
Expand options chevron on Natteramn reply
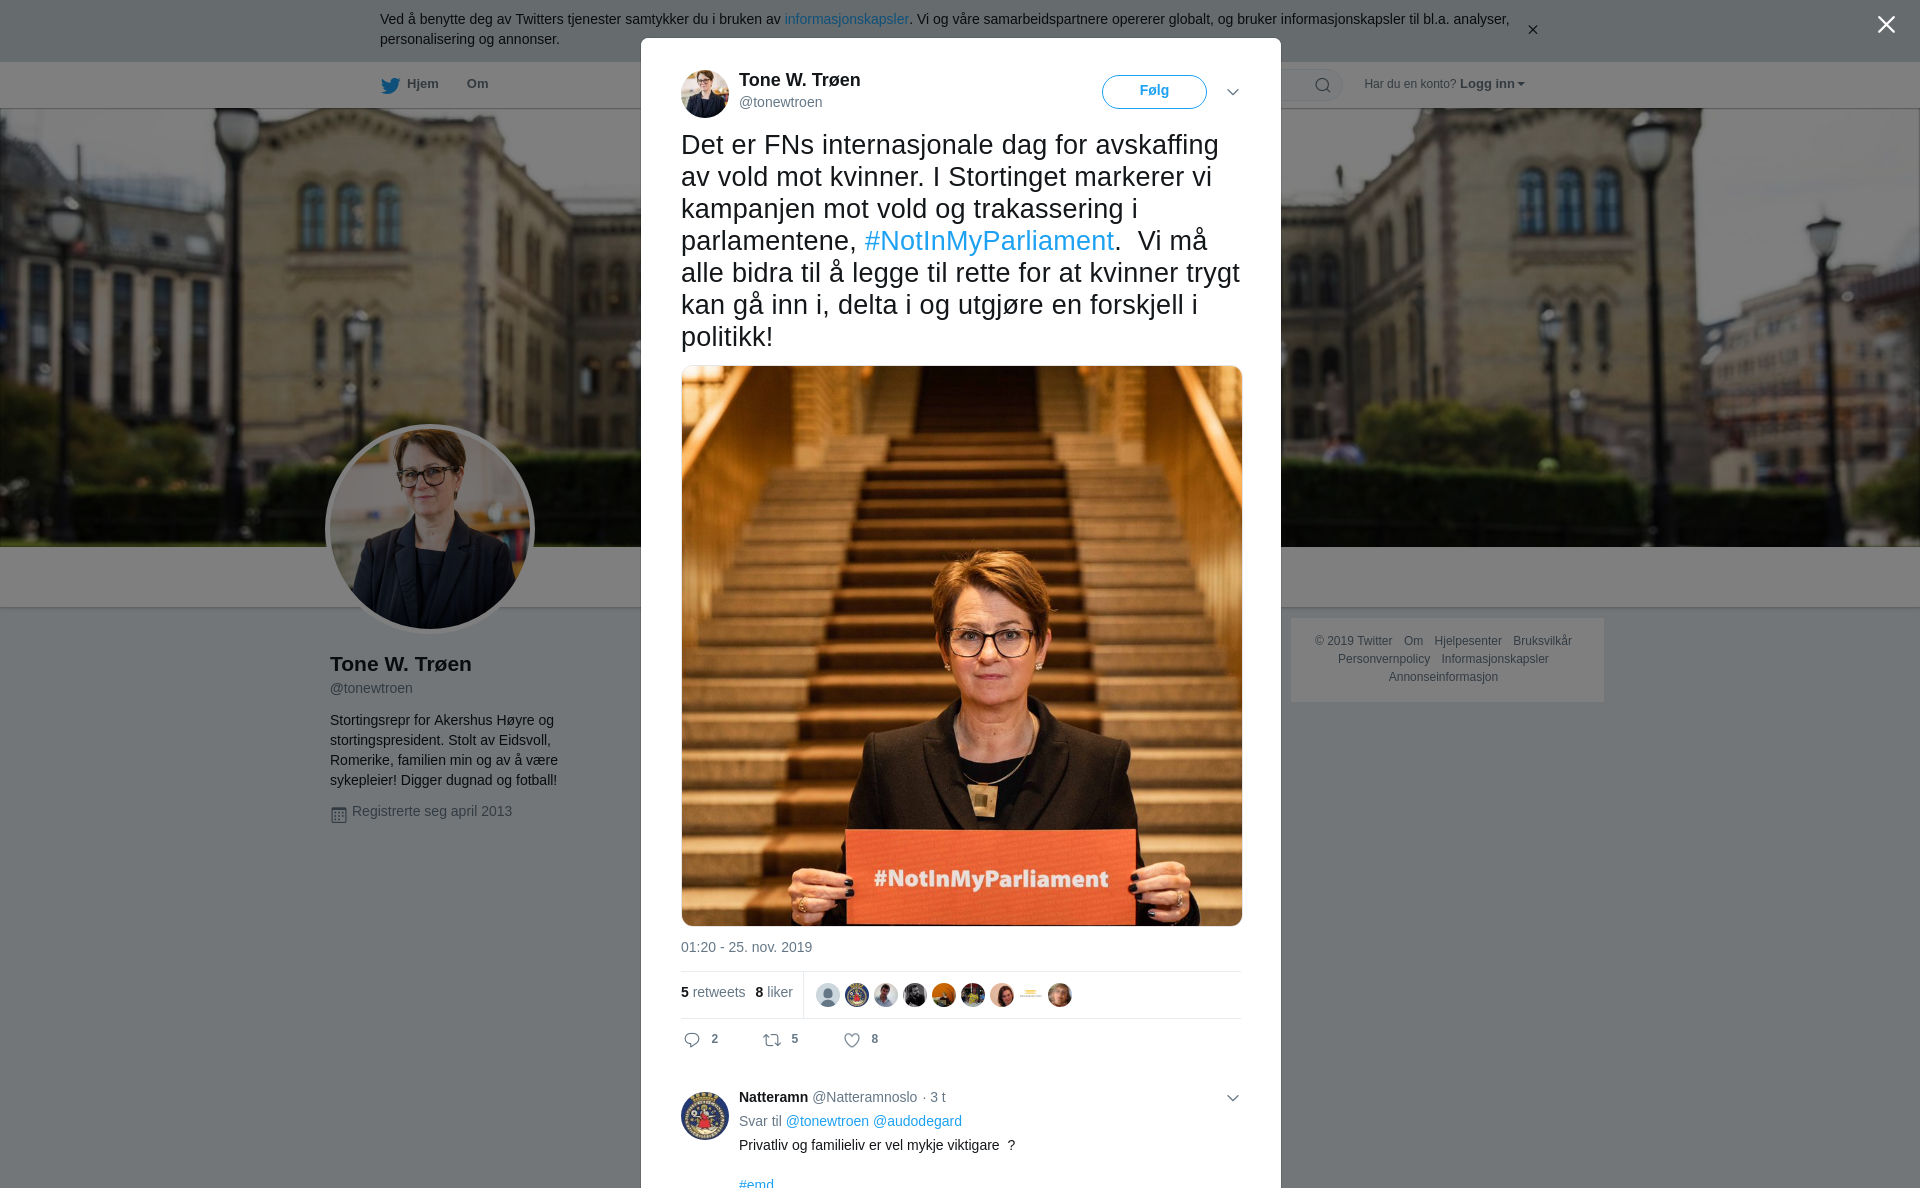coord(1233,1098)
